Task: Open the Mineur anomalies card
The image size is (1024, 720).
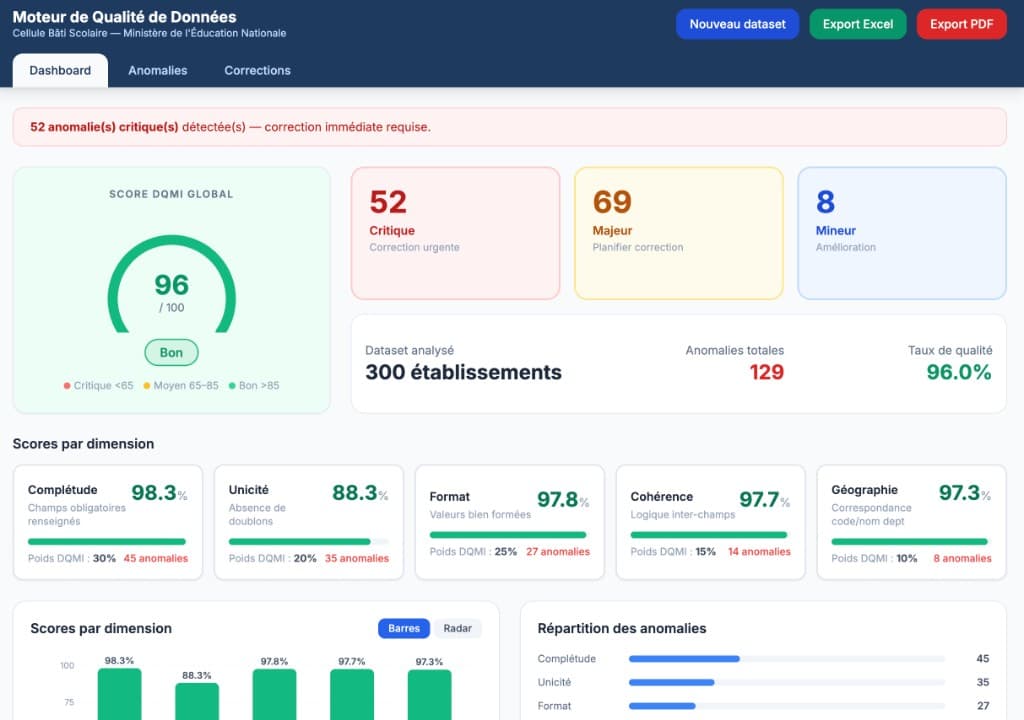Action: point(901,232)
